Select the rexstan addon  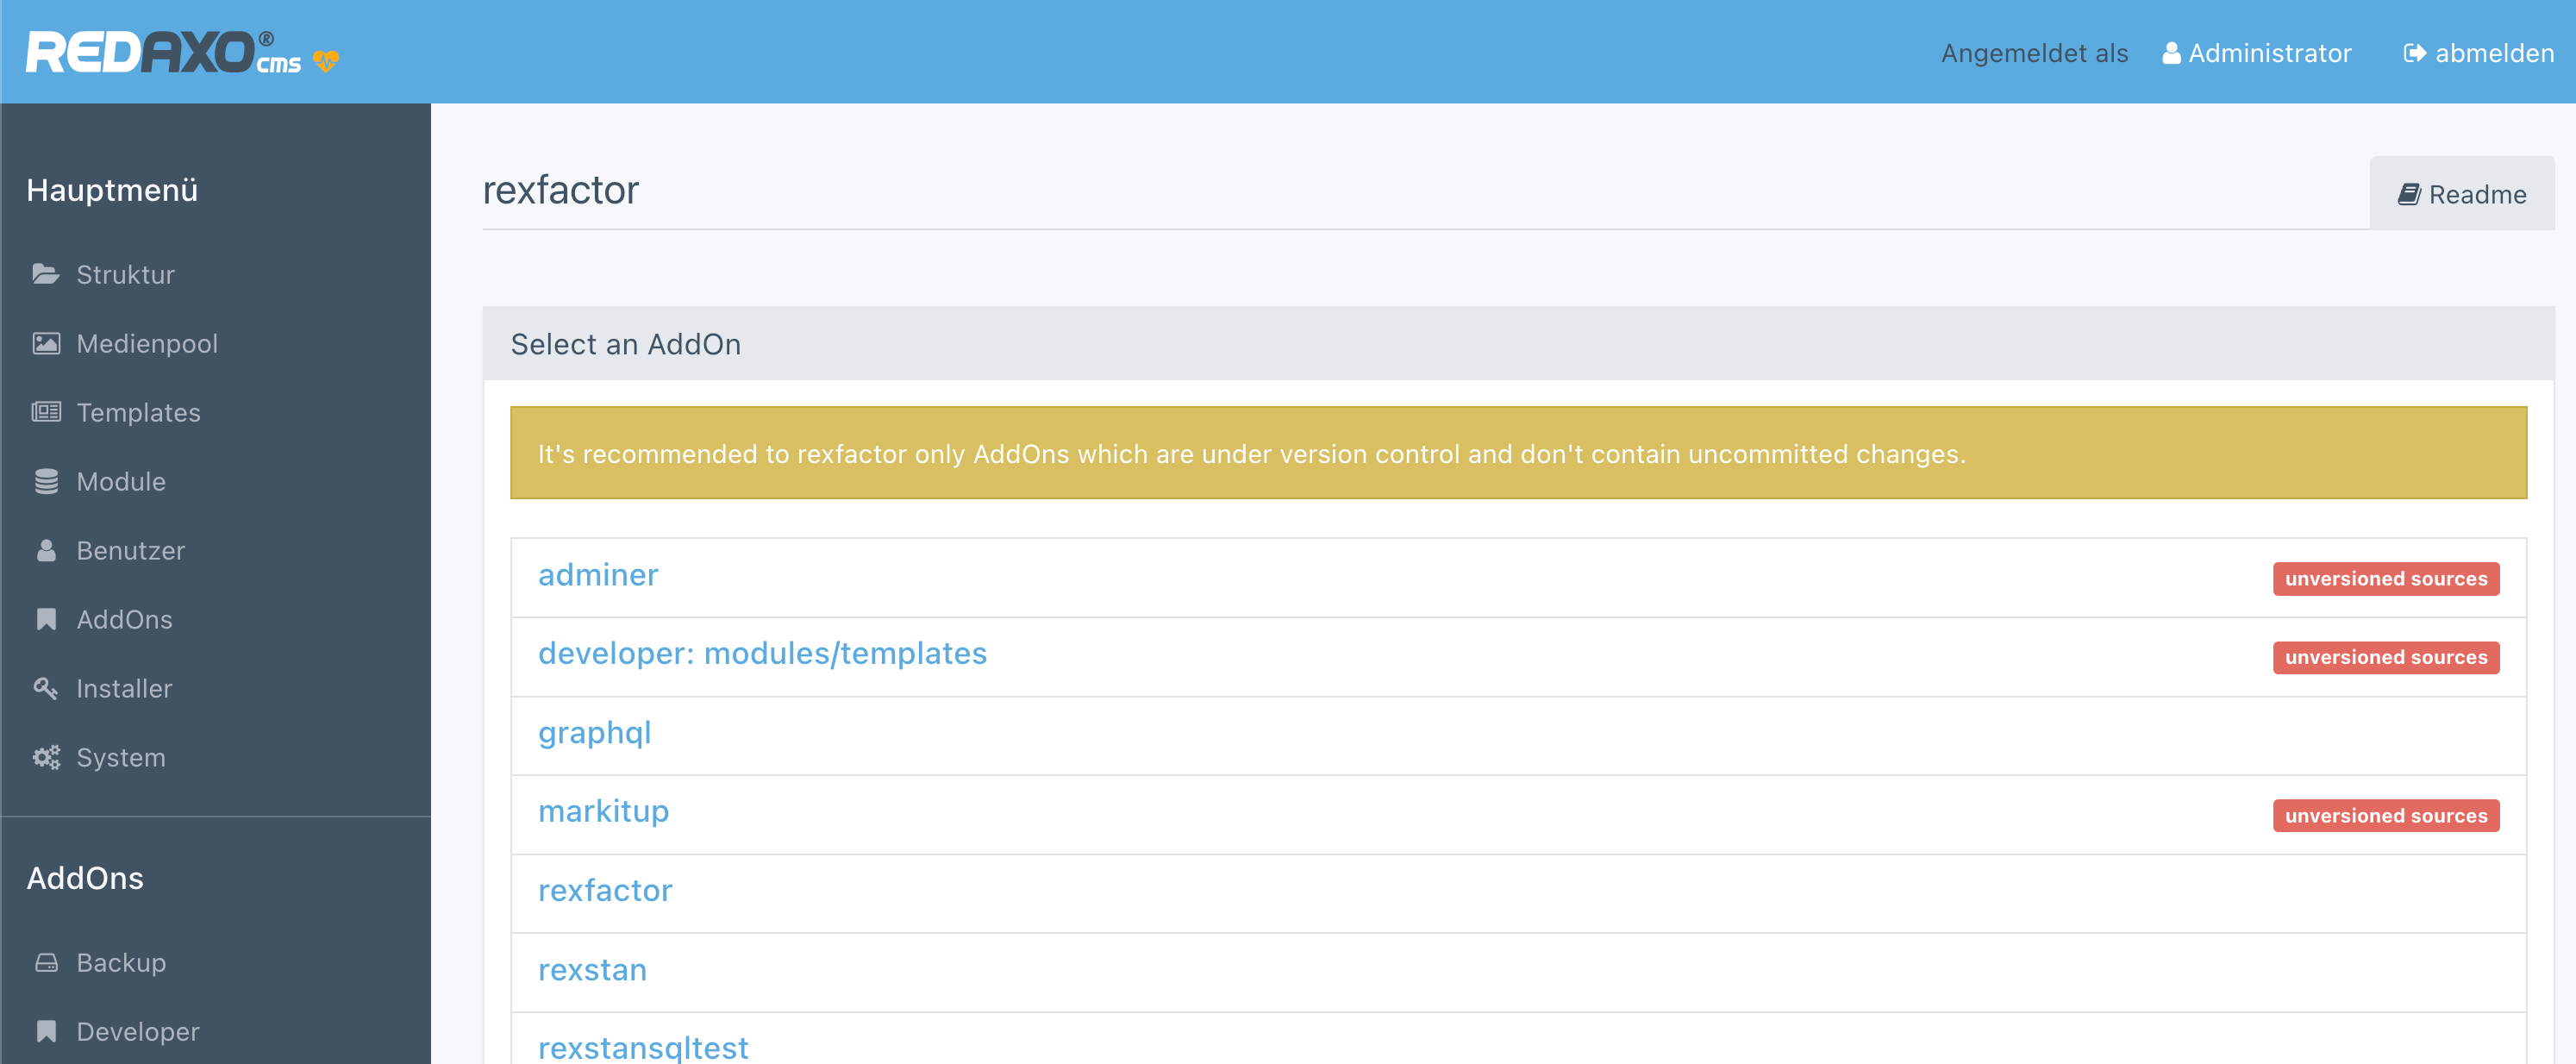click(593, 969)
